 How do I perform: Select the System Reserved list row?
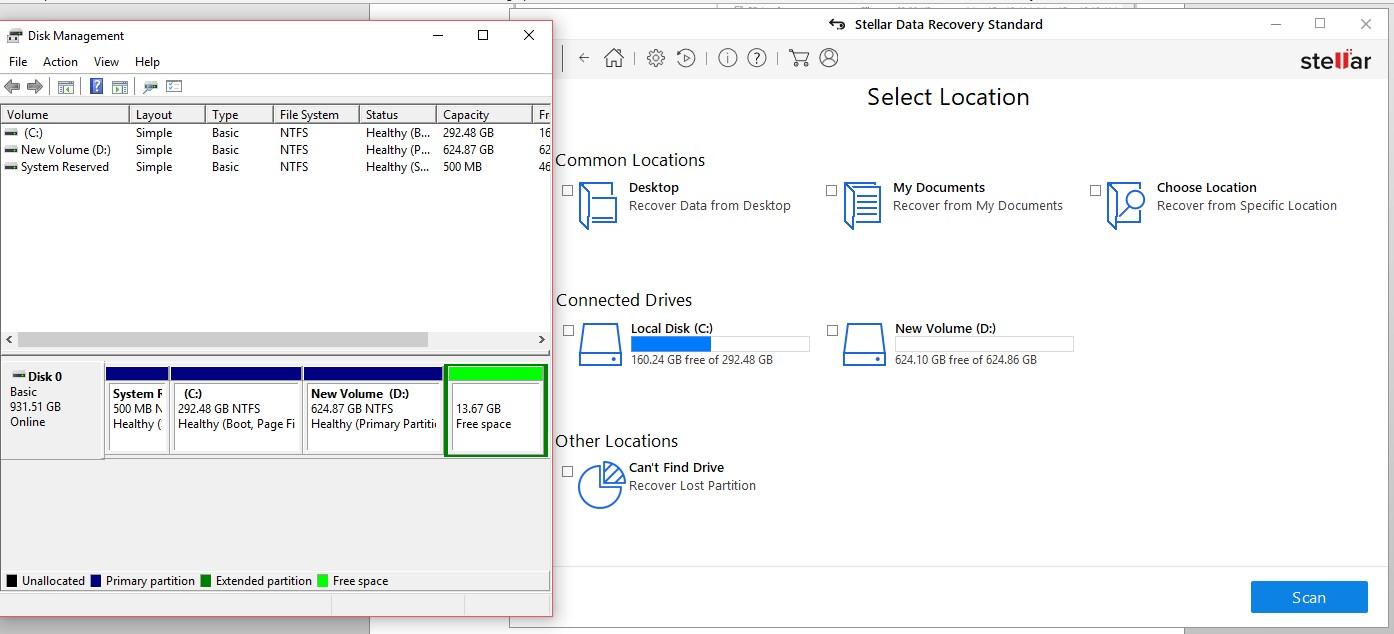tap(275, 167)
